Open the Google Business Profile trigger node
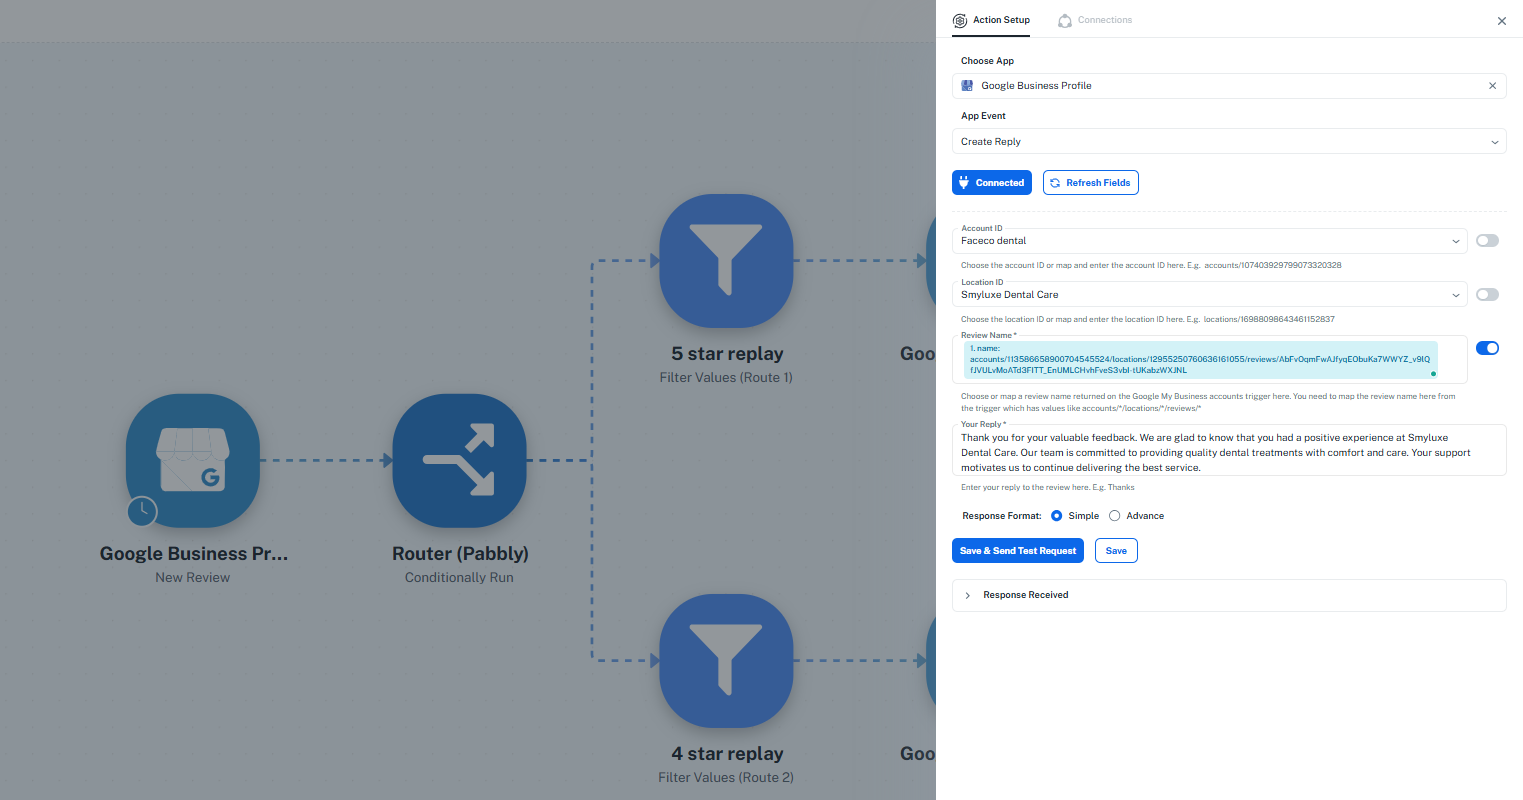The height and width of the screenshot is (800, 1523). 193,460
